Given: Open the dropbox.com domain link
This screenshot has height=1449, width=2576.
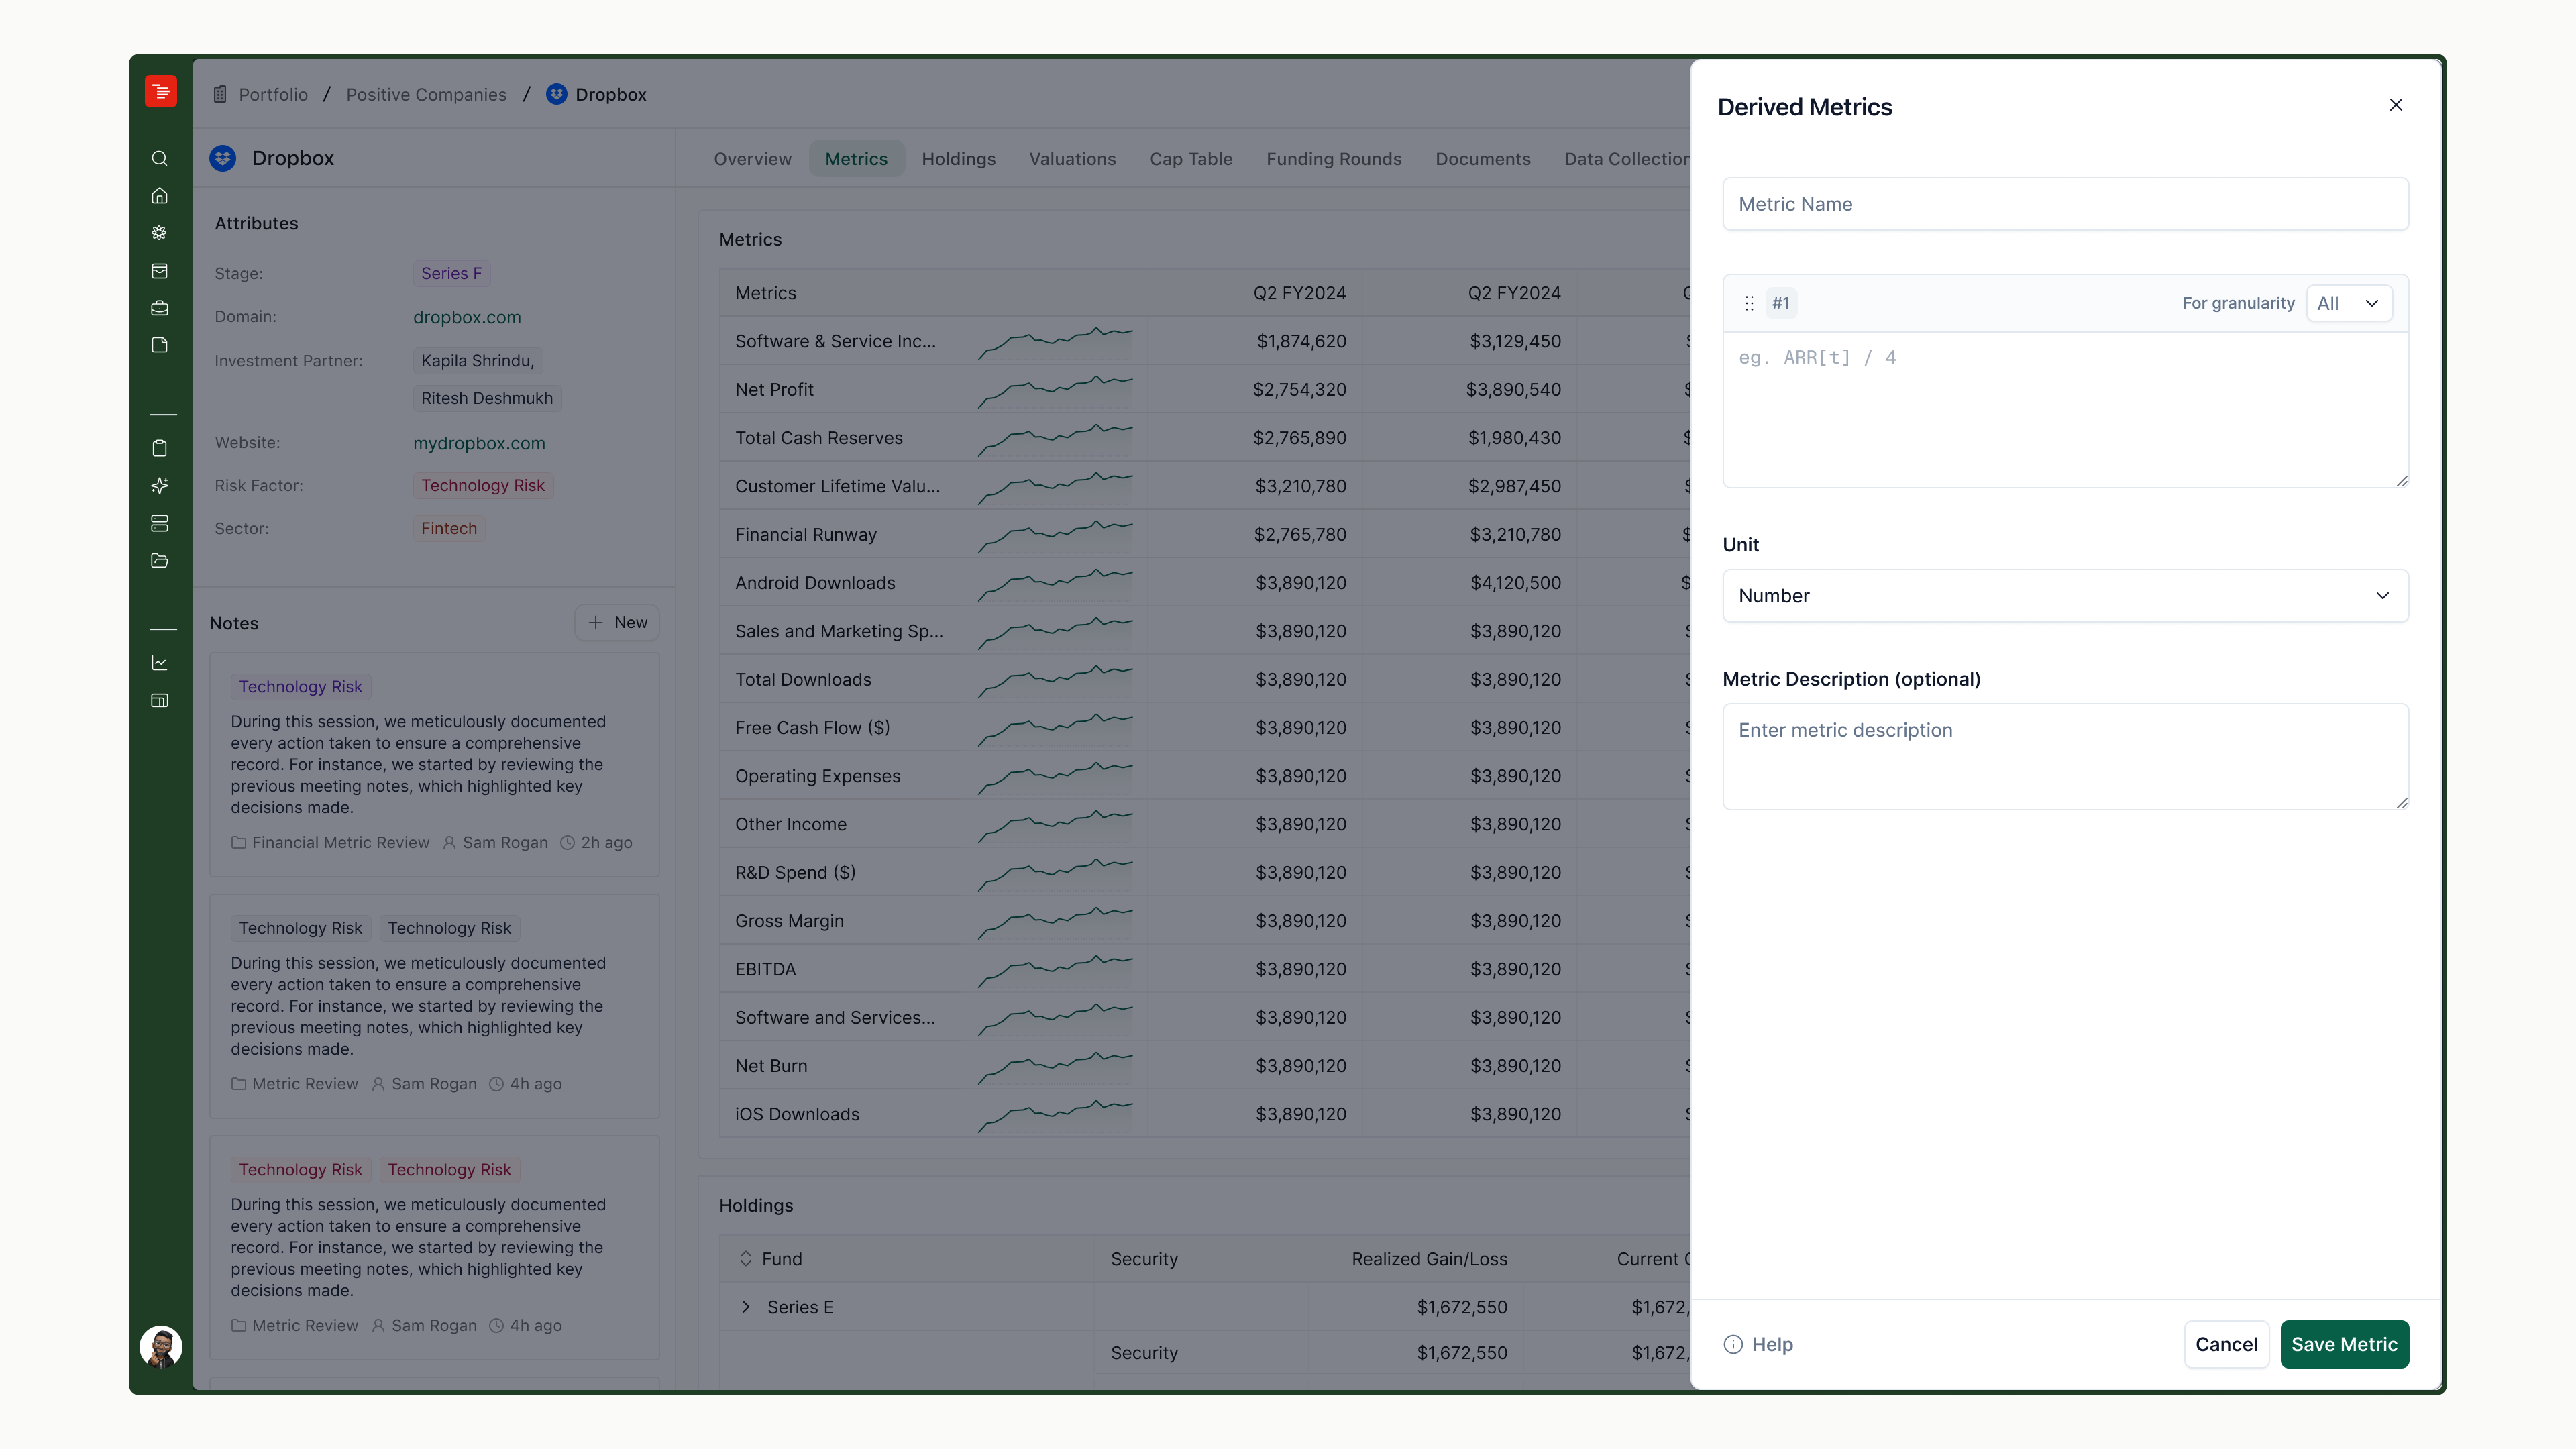Looking at the screenshot, I should 467,317.
